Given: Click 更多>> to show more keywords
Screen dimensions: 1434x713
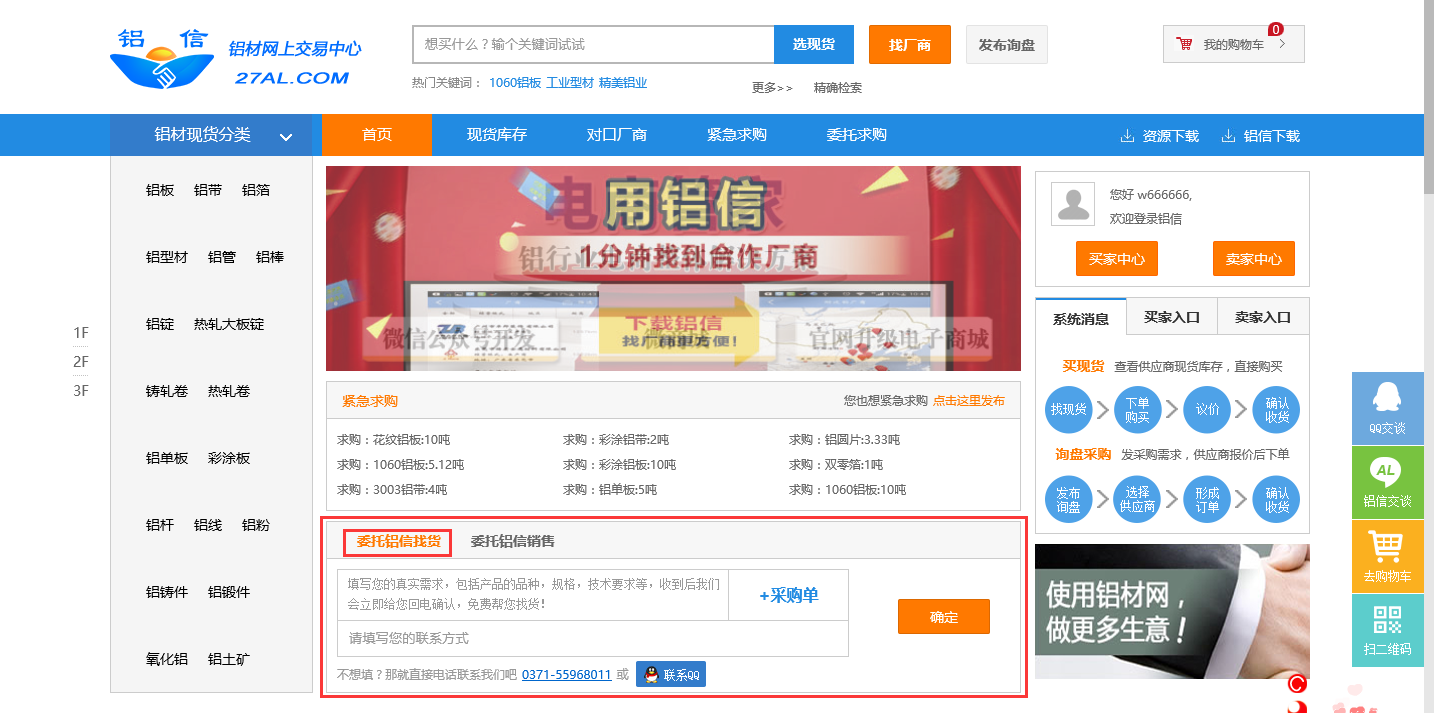Looking at the screenshot, I should 772,88.
